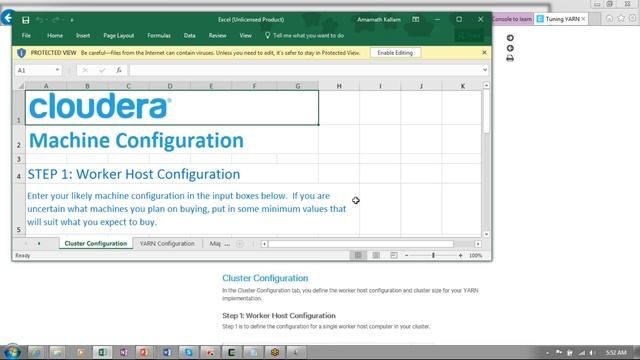The height and width of the screenshot is (360, 640).
Task: Switch to the YARN Configuration sheet tab
Action: coord(167,243)
